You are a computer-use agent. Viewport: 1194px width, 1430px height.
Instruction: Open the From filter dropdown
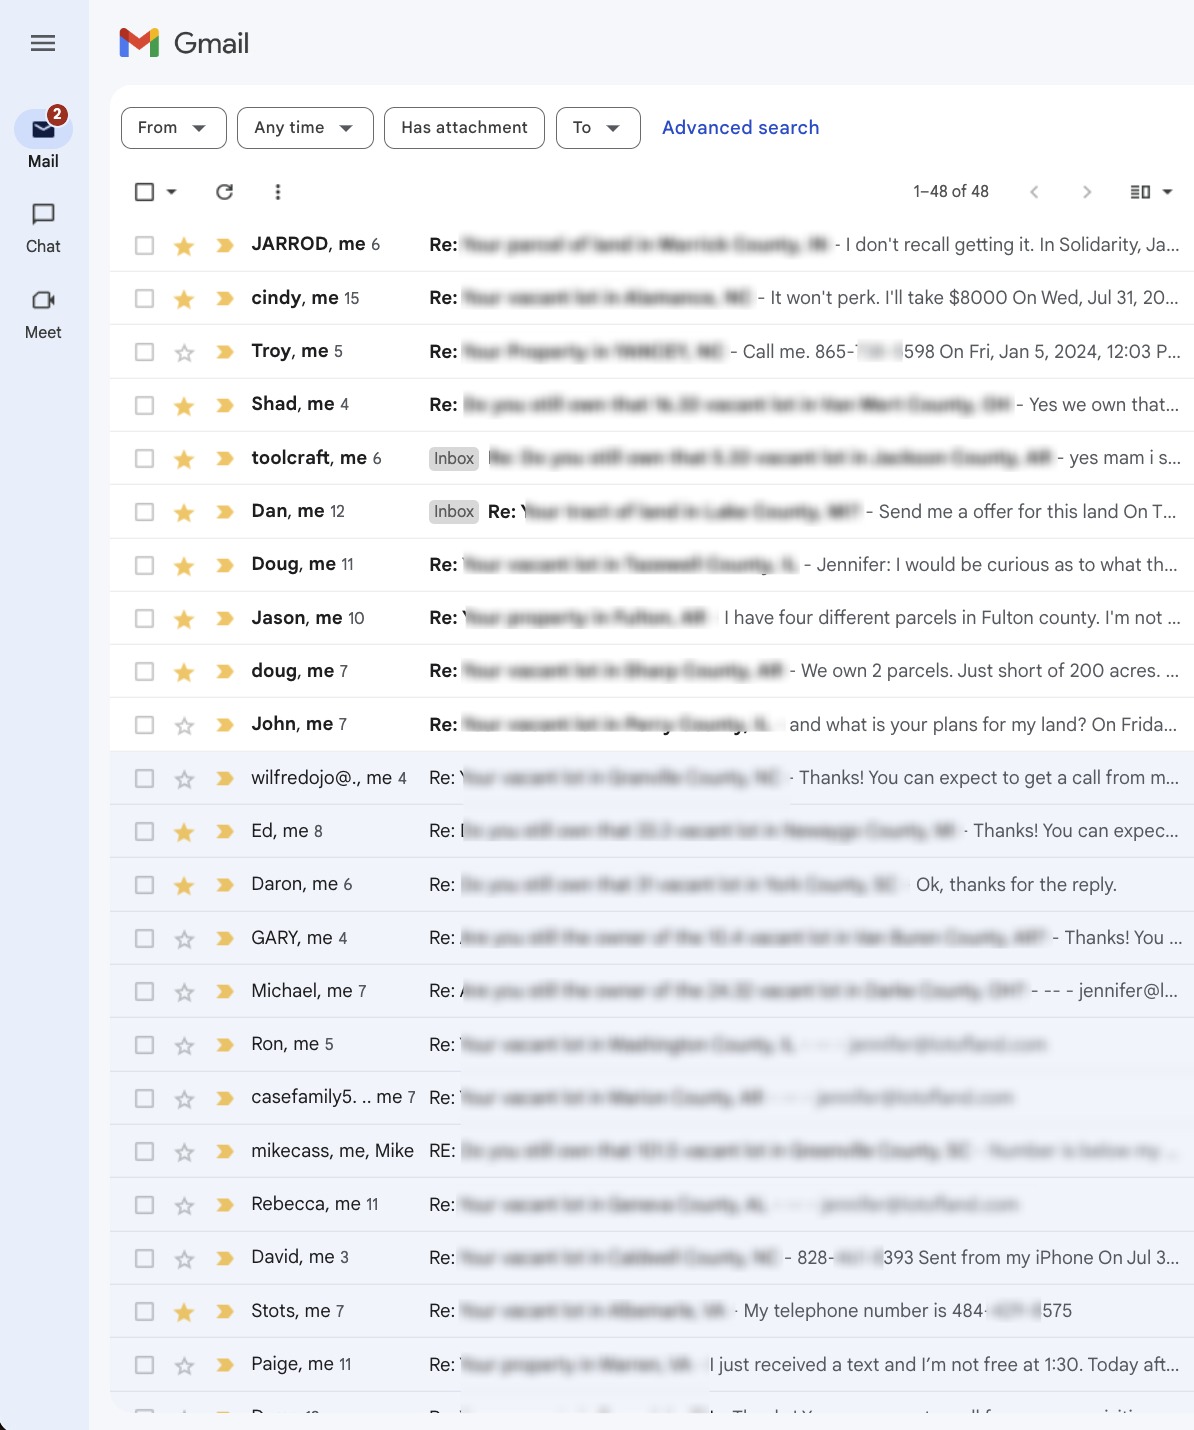tap(174, 128)
